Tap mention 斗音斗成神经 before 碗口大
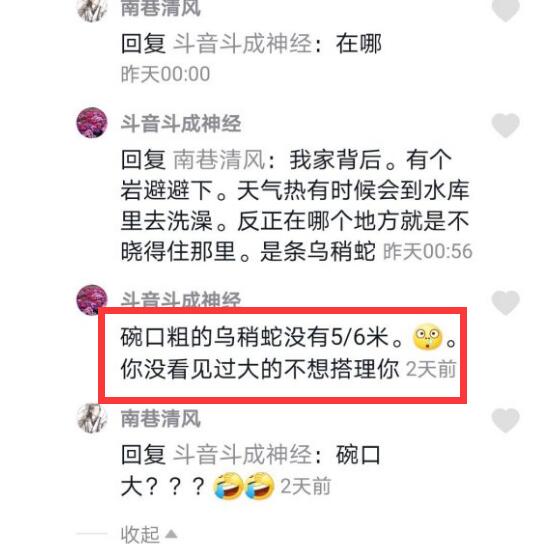This screenshot has height=544, width=535. click(242, 454)
